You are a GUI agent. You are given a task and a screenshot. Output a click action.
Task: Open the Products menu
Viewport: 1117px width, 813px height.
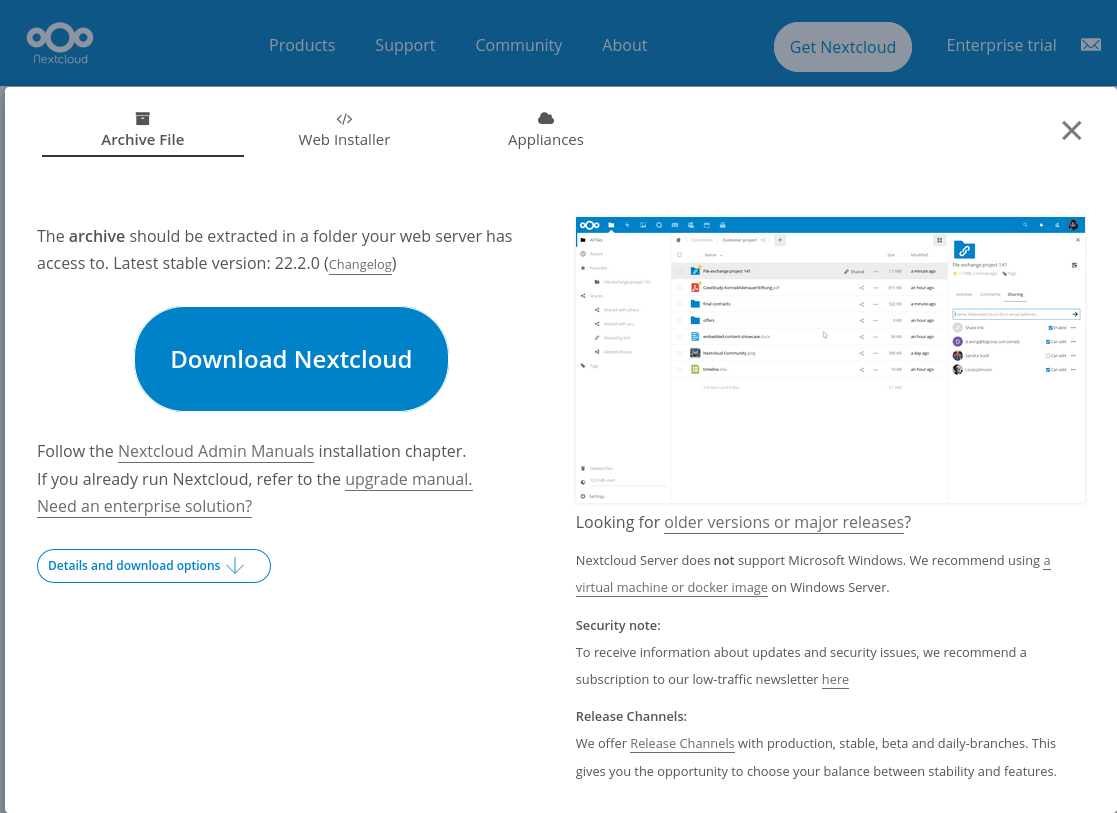302,45
